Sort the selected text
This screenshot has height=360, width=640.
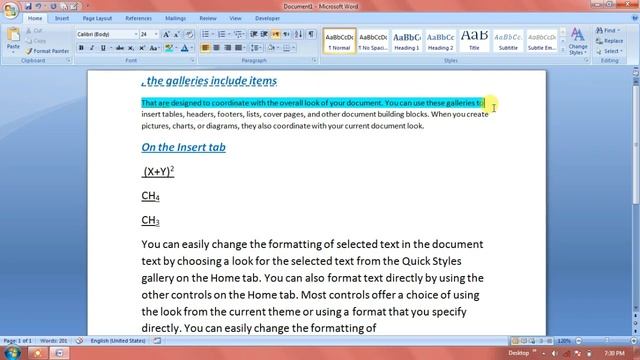(x=298, y=34)
